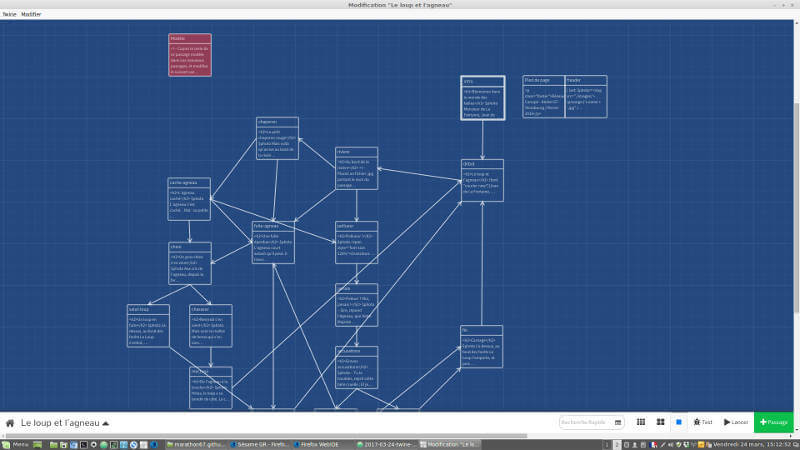
Task: Select the 'jamais' passage
Action: pos(357,305)
